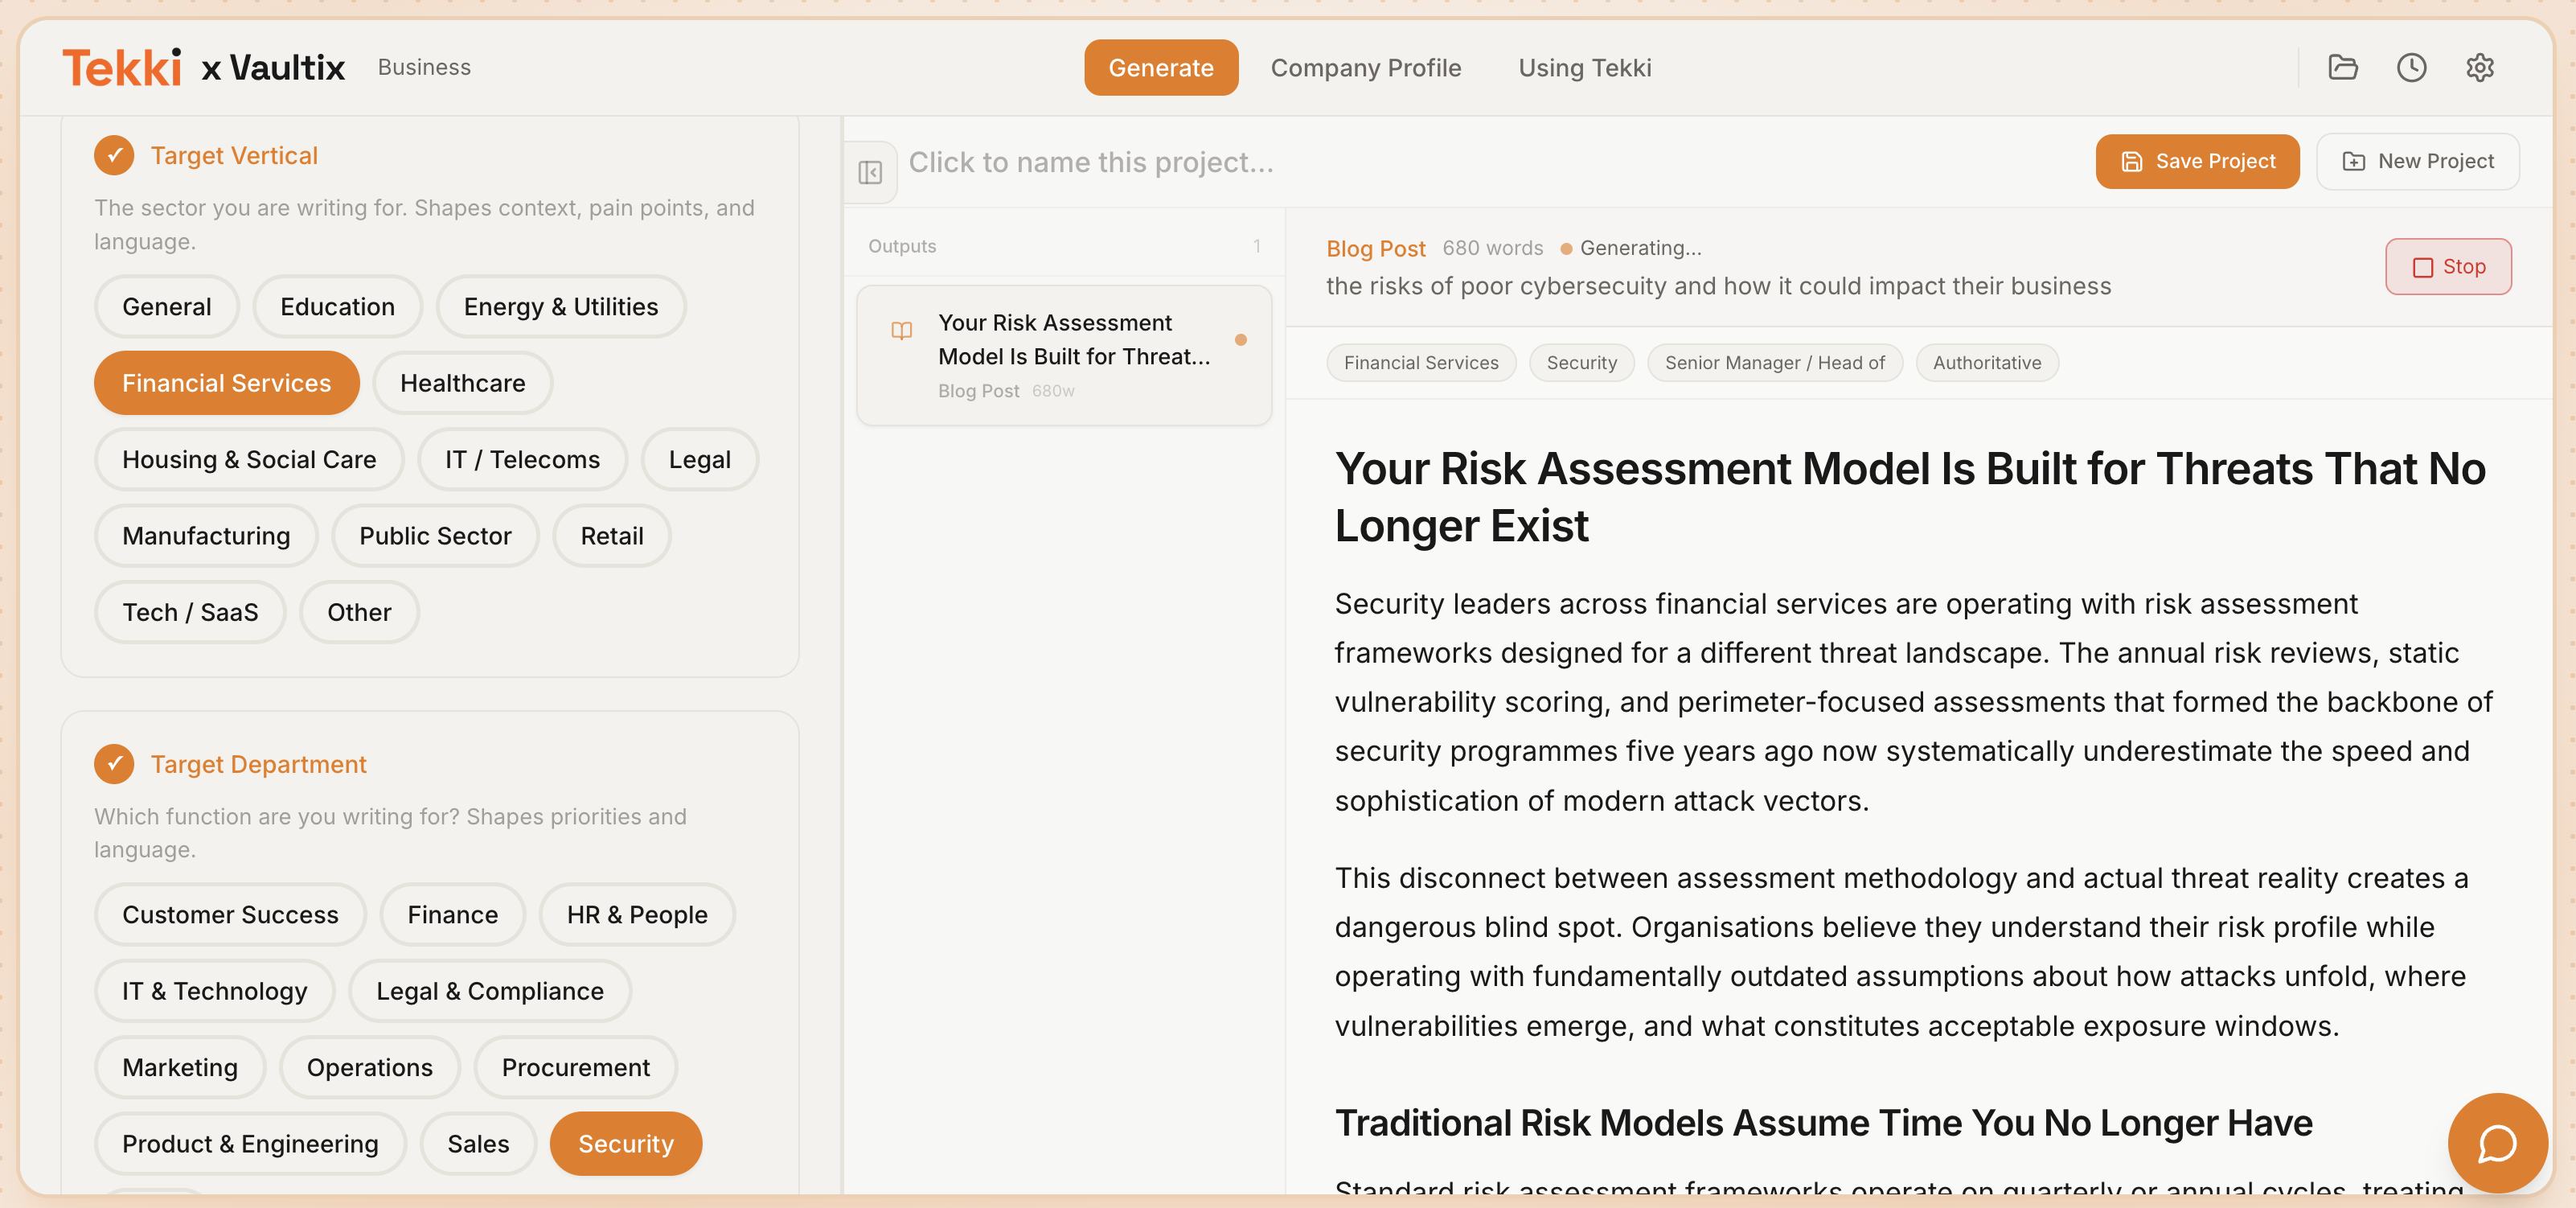Select the Healthcare vertical chip

pyautogui.click(x=462, y=383)
